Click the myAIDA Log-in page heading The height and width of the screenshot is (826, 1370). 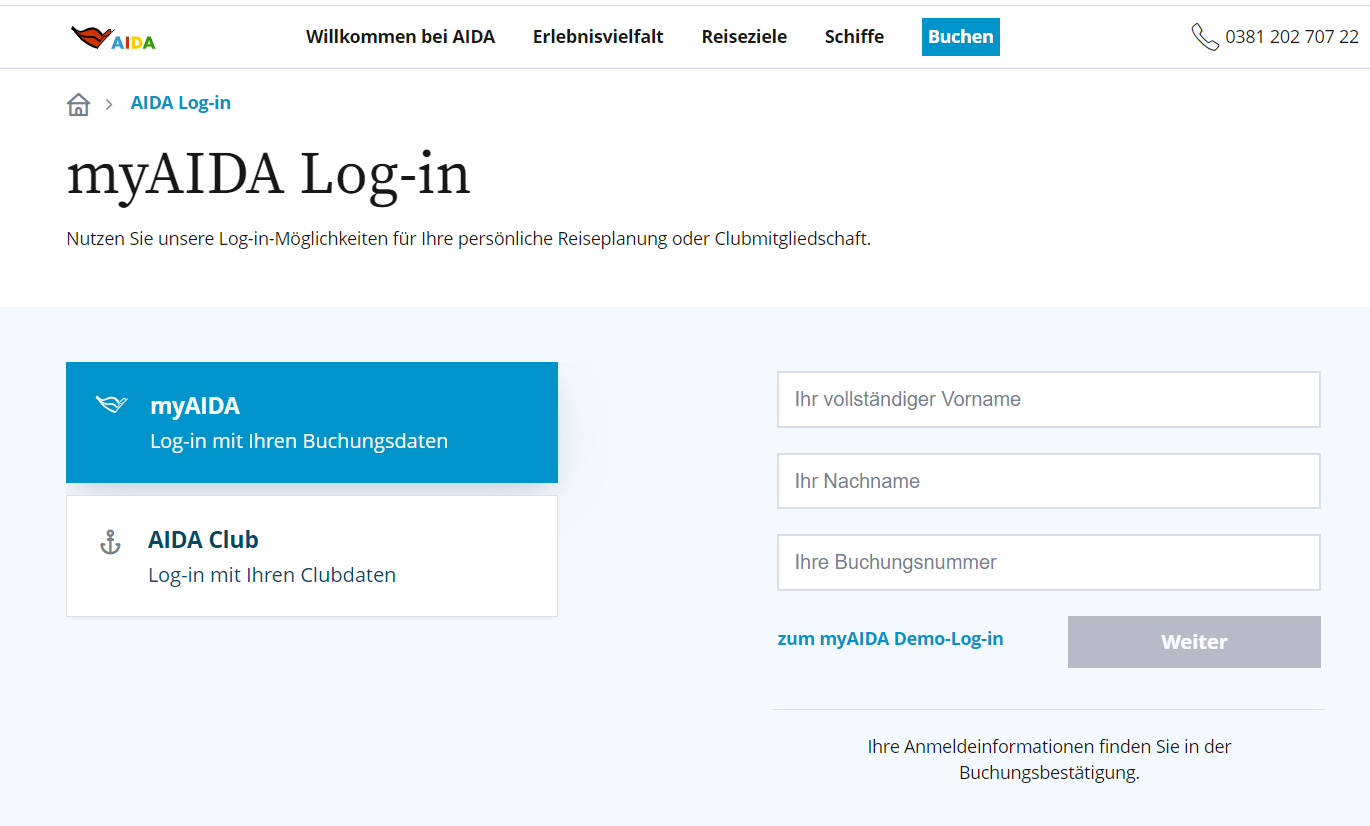point(268,174)
